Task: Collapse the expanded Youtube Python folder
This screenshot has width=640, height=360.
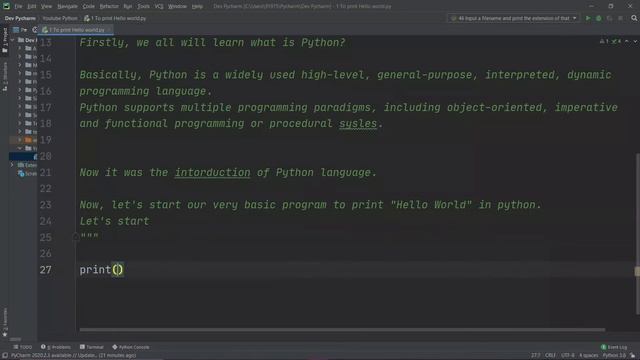Action: (20, 148)
